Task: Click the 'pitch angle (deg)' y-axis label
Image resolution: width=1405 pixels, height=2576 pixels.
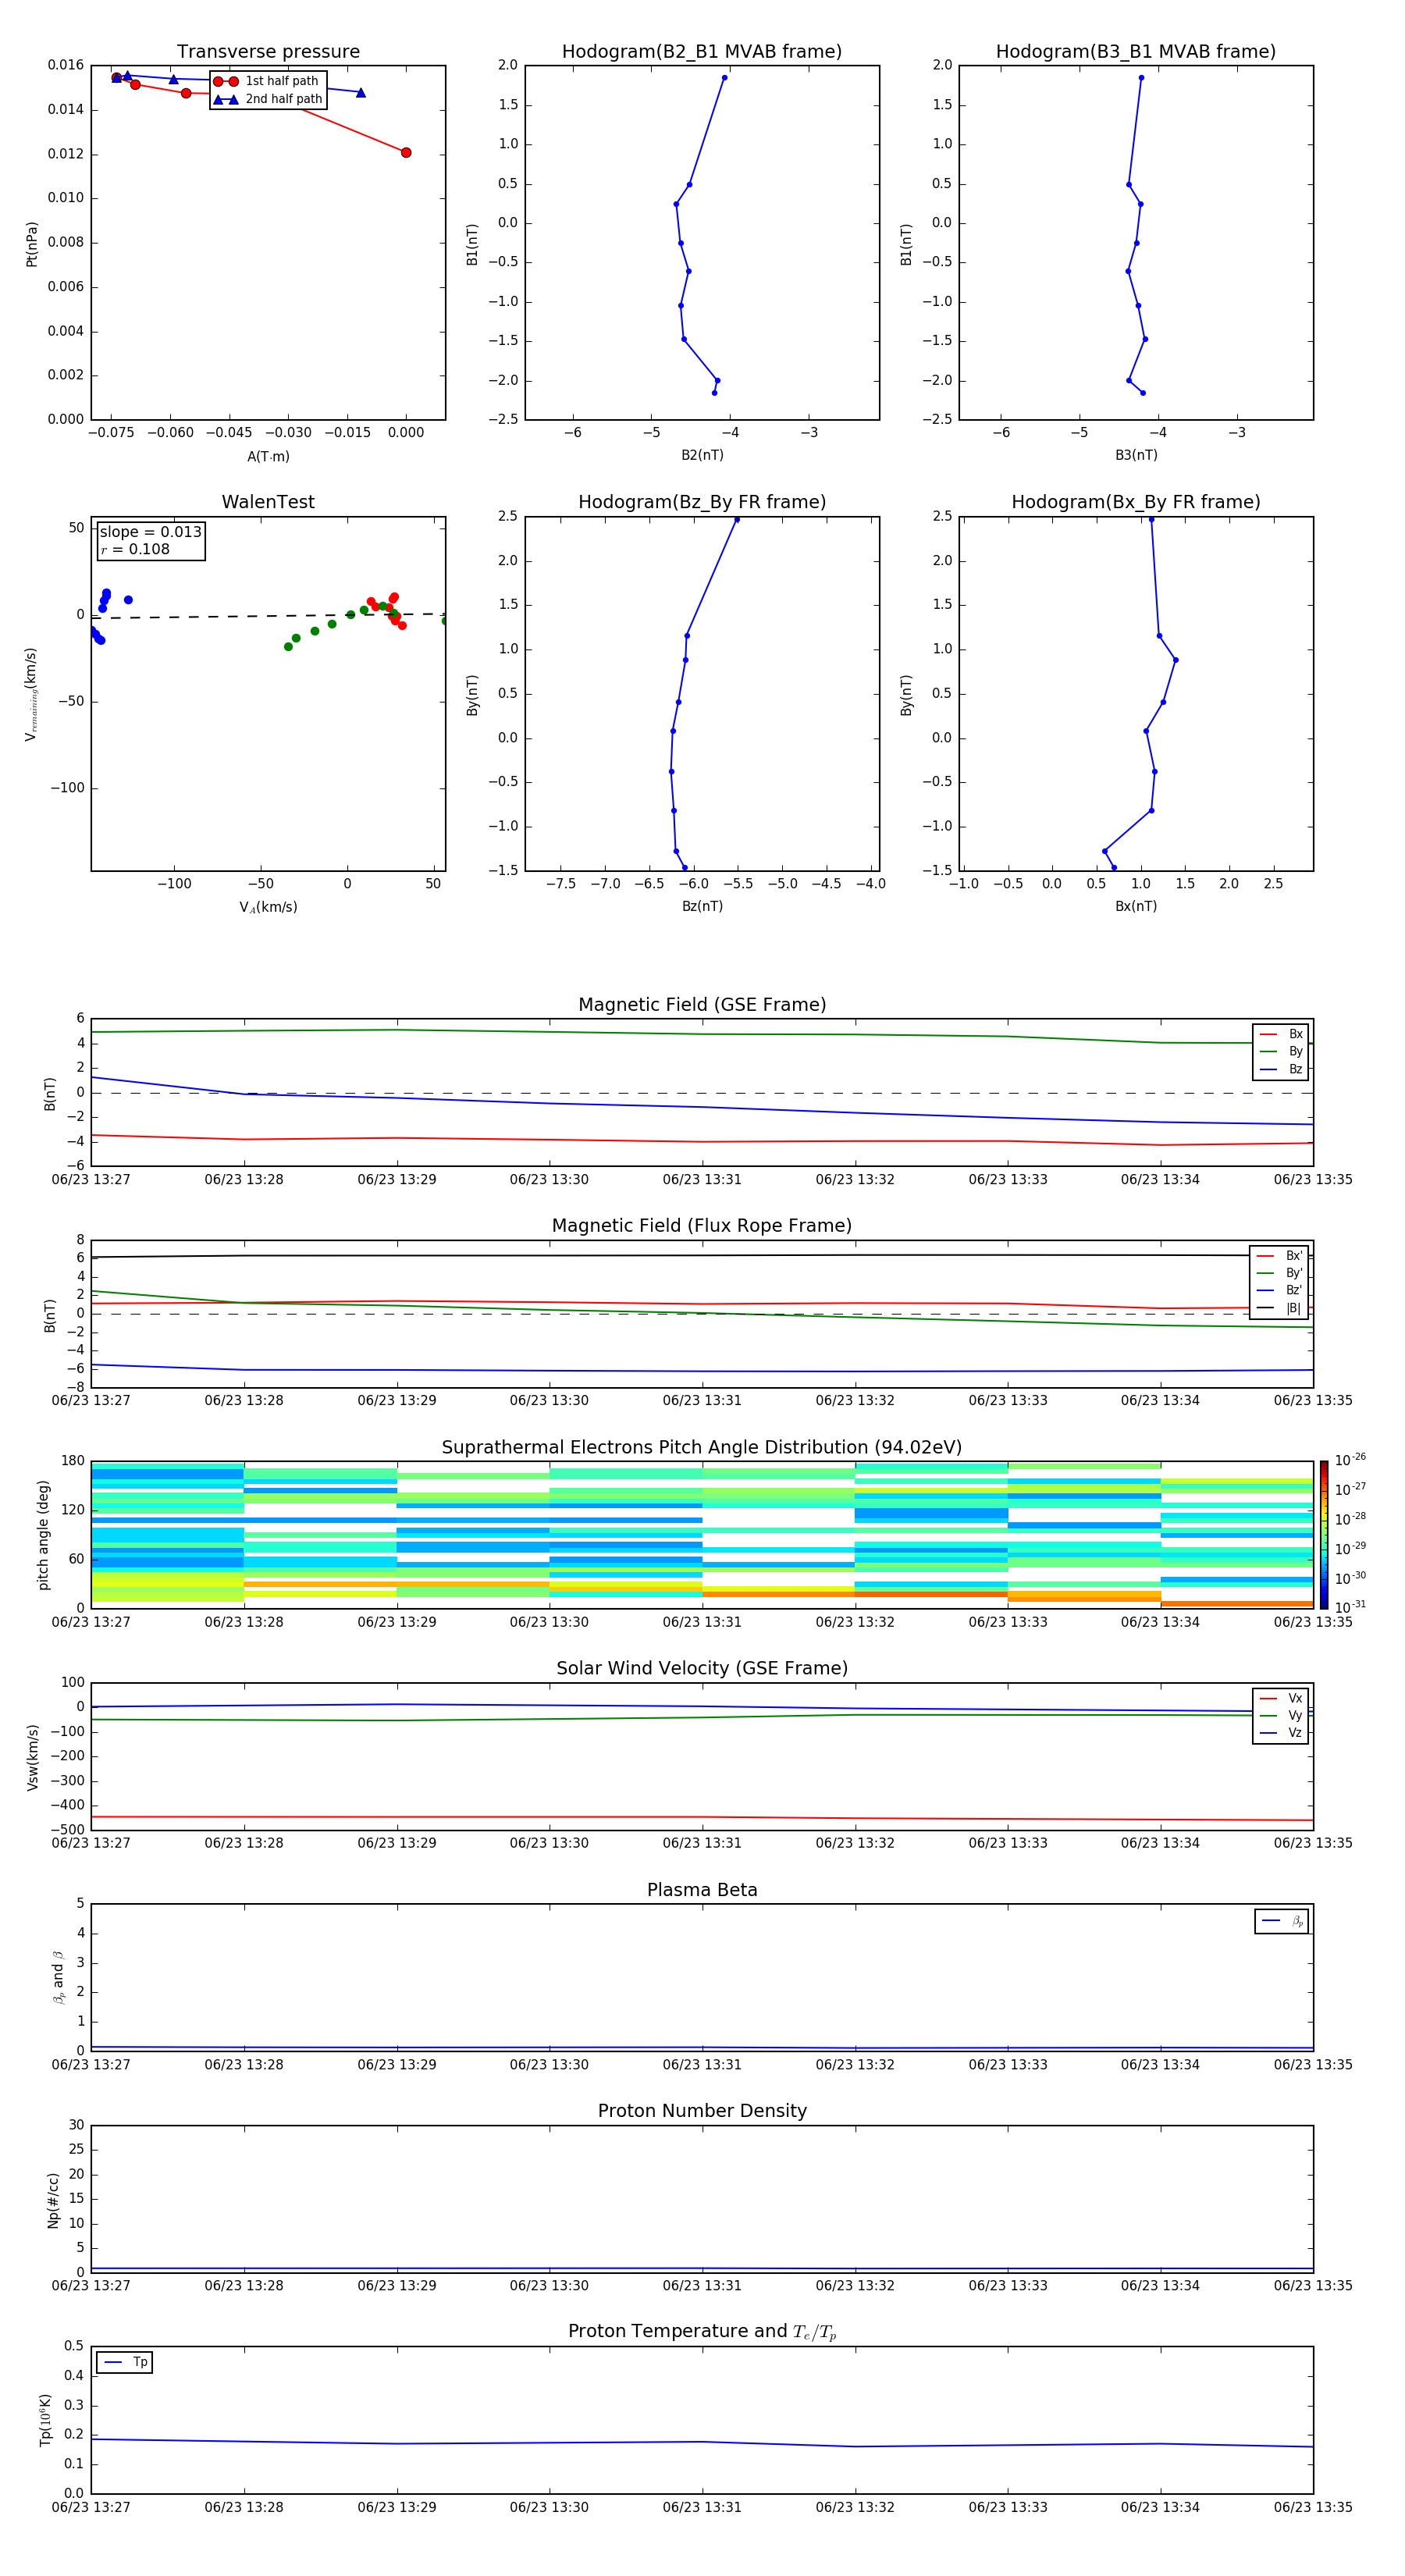Action: (x=43, y=1535)
